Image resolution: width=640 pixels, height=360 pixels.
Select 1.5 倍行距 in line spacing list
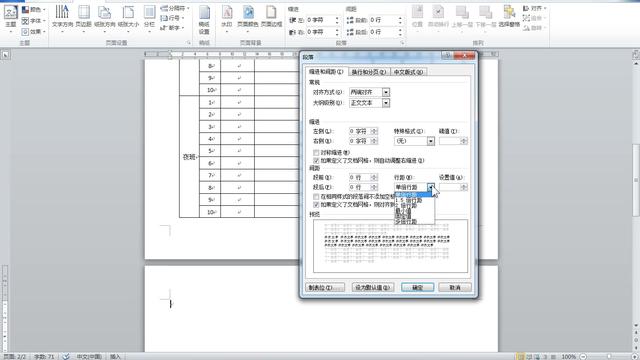413,200
